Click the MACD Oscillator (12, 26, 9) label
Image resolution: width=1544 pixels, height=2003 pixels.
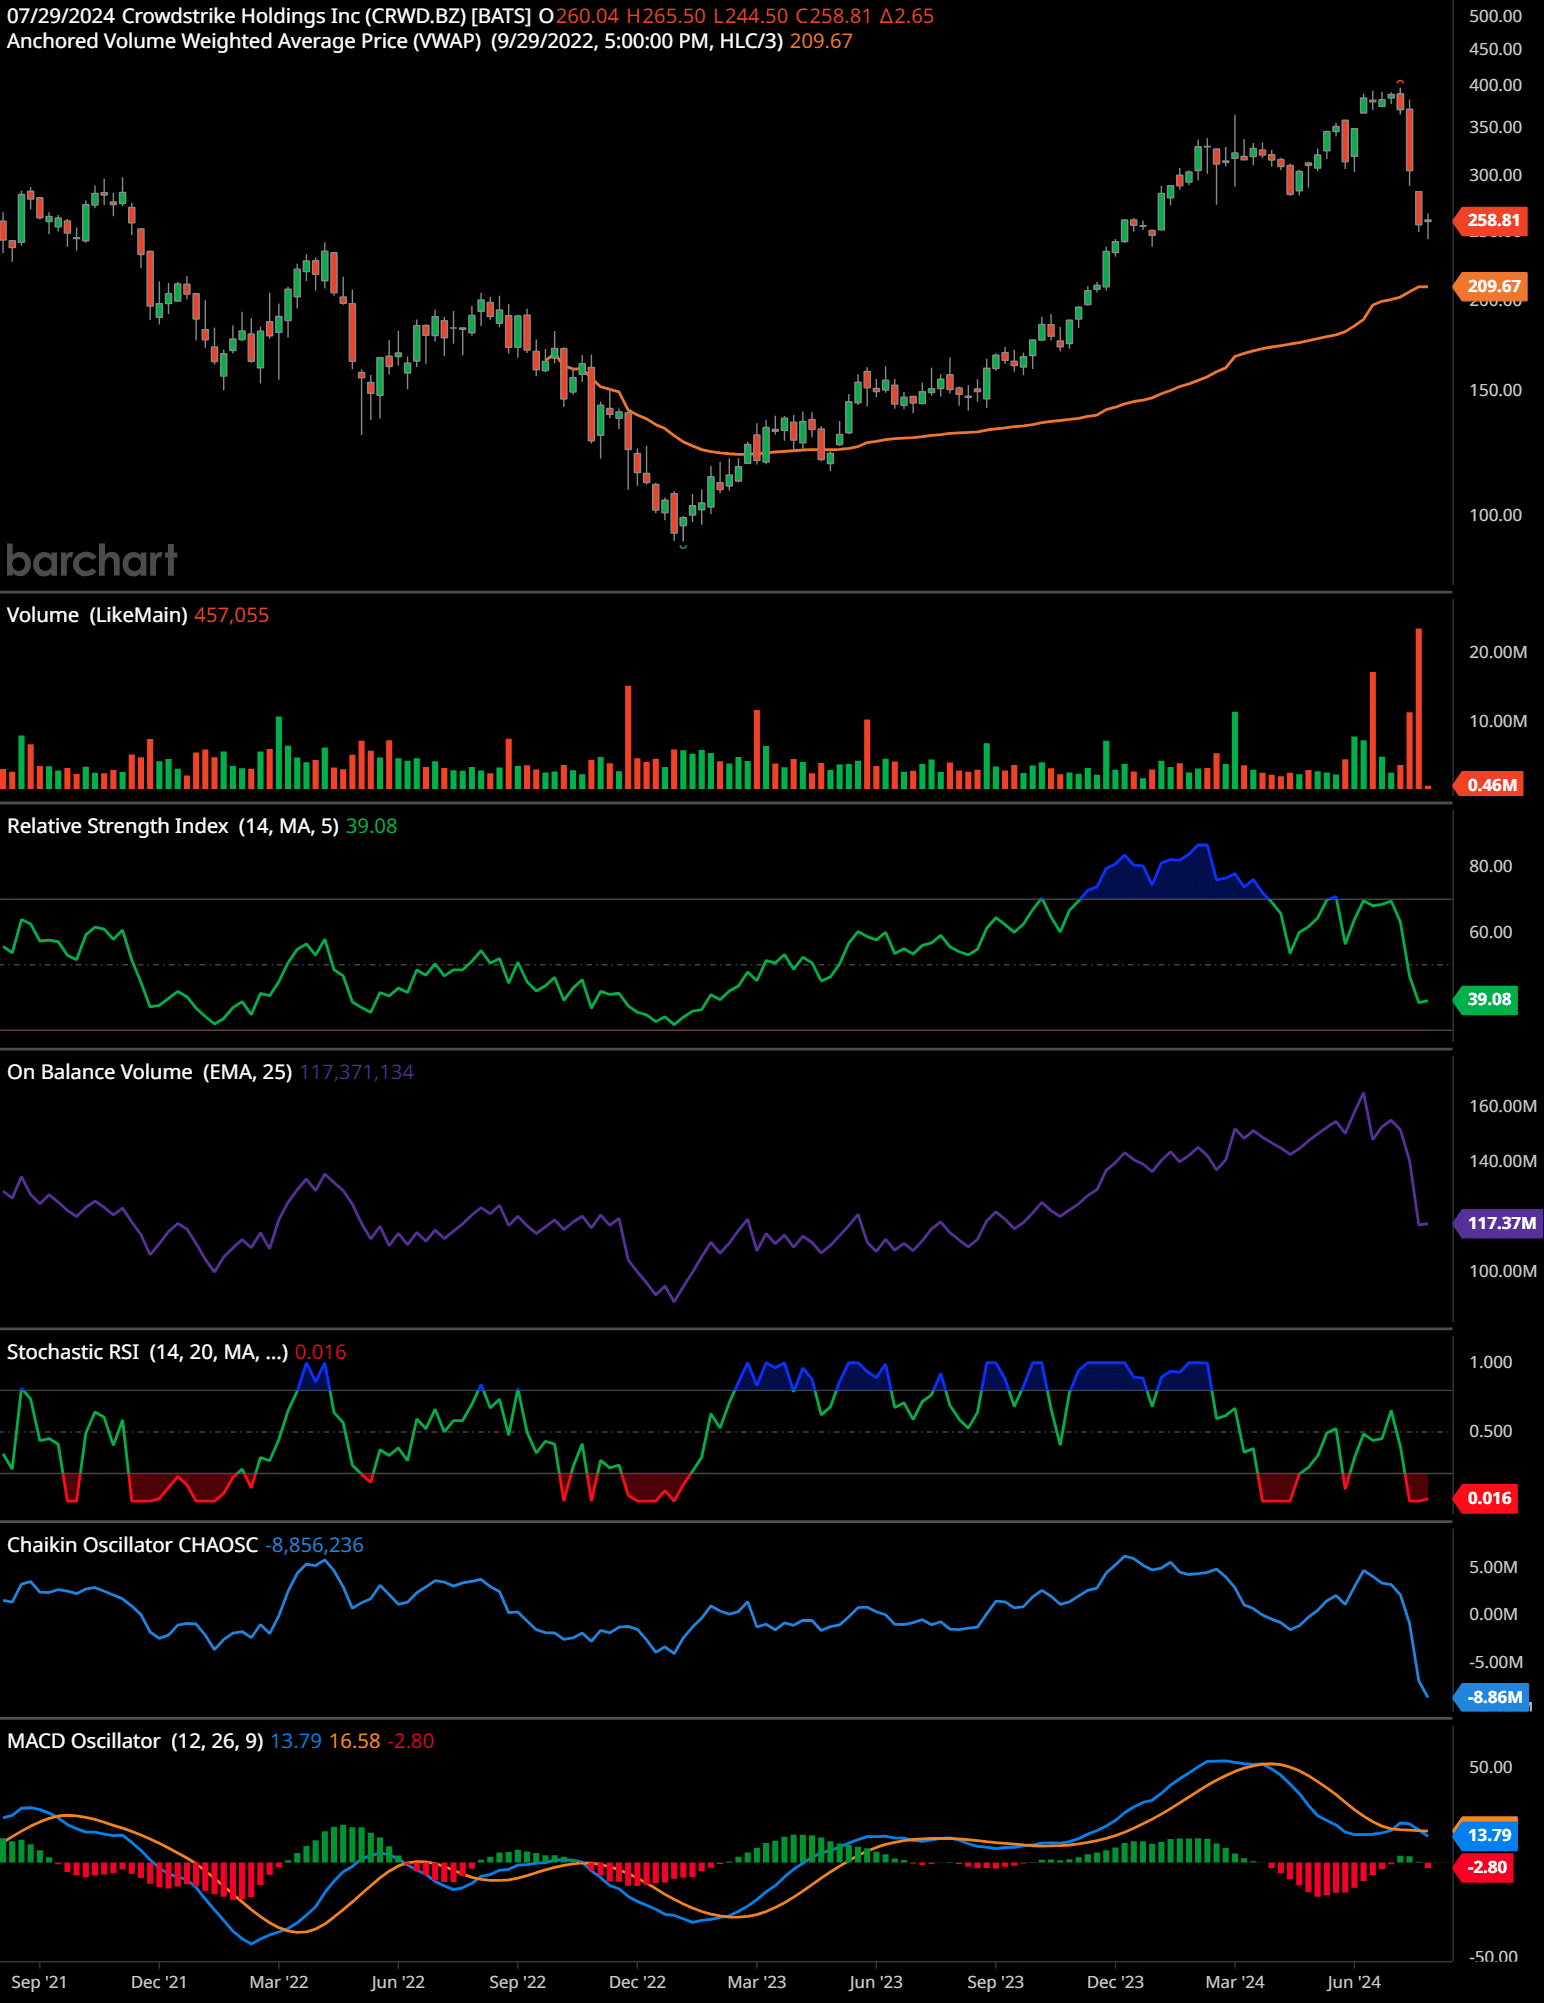point(135,1741)
